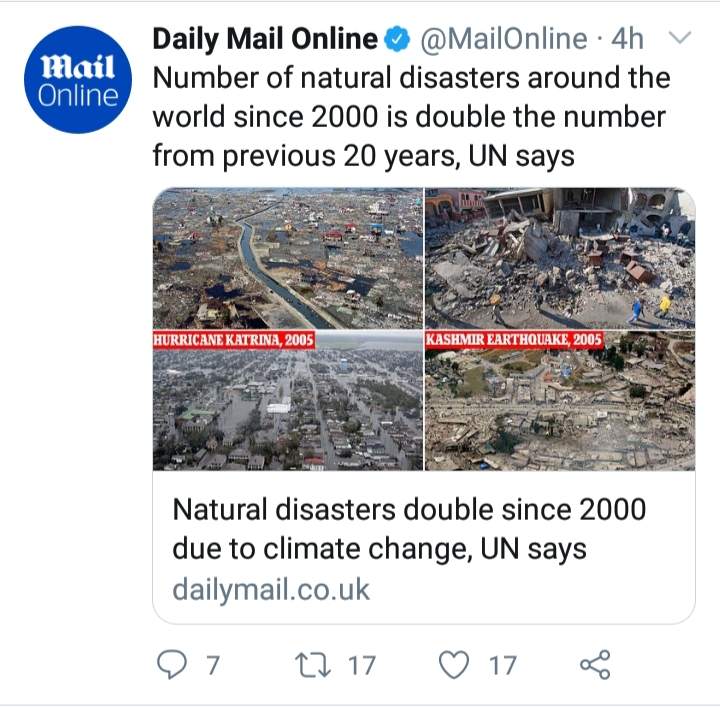Image resolution: width=720 pixels, height=707 pixels.
Task: Click the @MailOnline handle
Action: 504,39
